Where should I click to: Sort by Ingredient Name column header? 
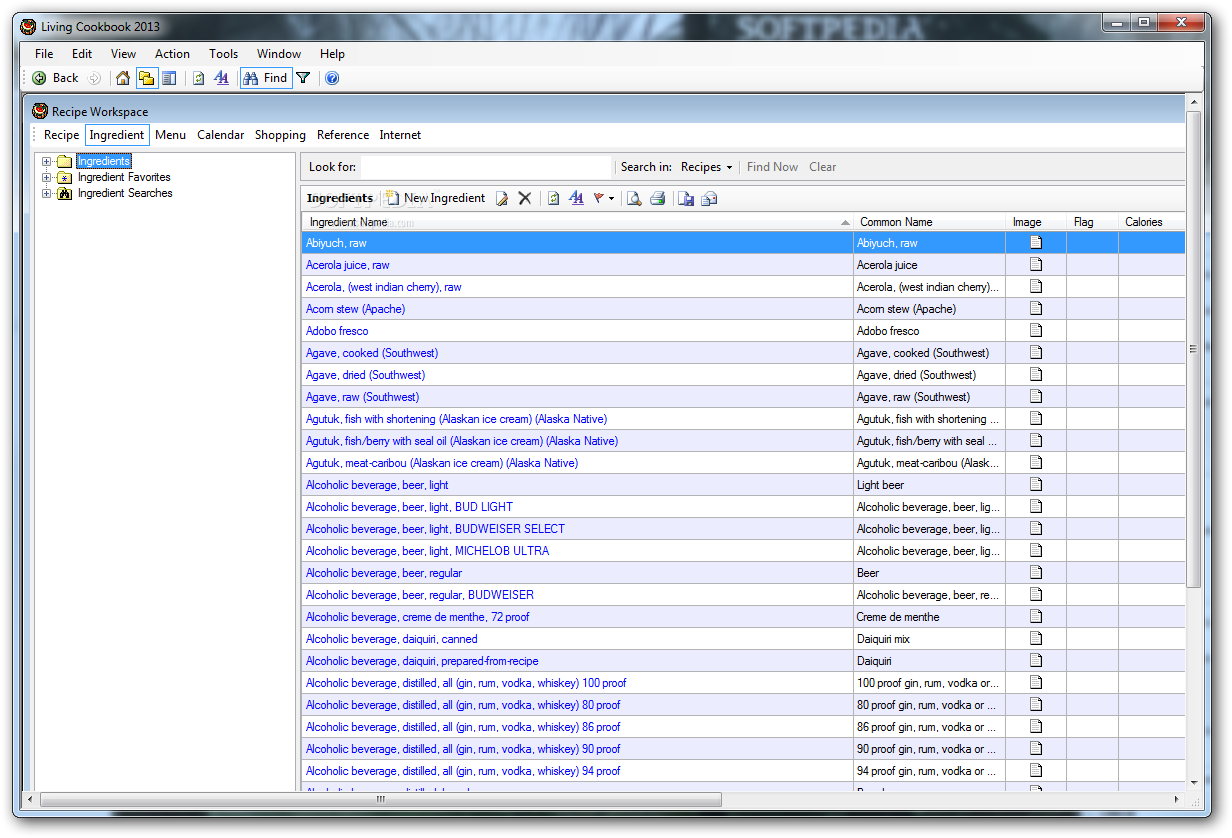click(577, 222)
